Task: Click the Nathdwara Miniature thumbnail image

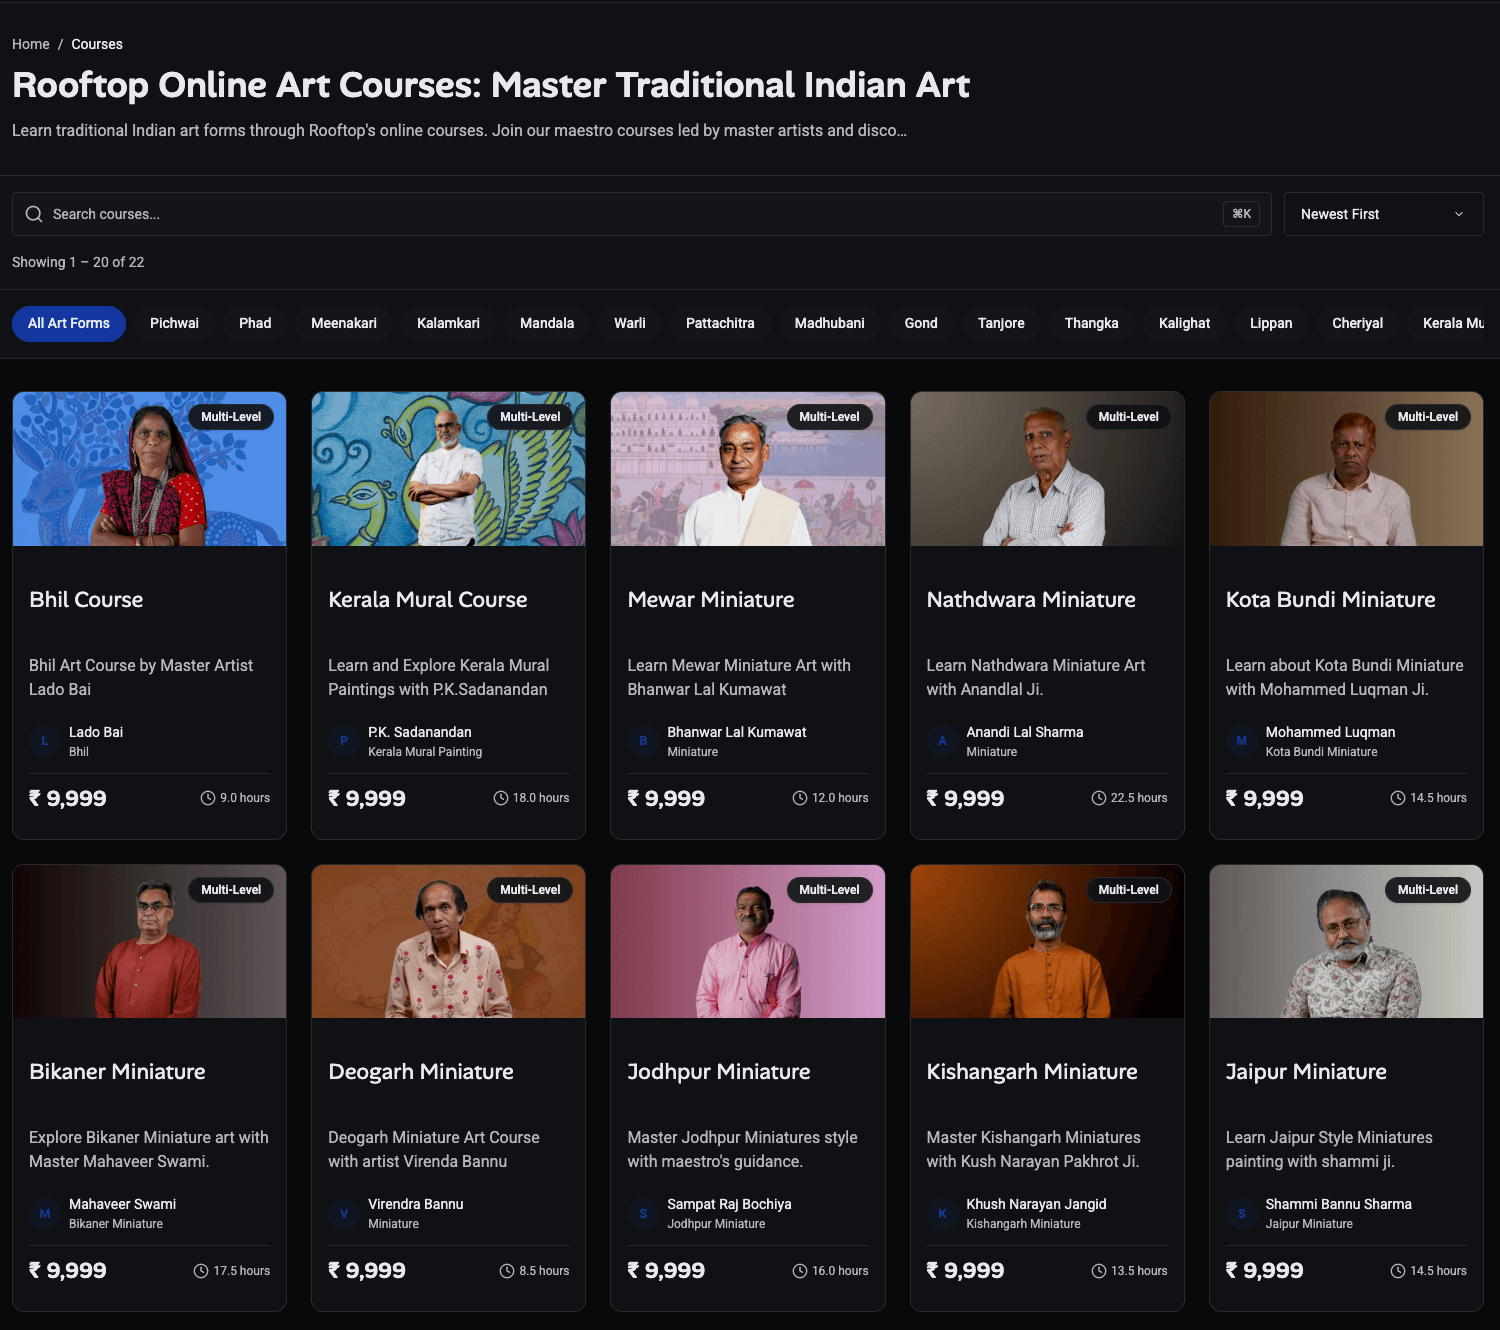Action: 1047,469
